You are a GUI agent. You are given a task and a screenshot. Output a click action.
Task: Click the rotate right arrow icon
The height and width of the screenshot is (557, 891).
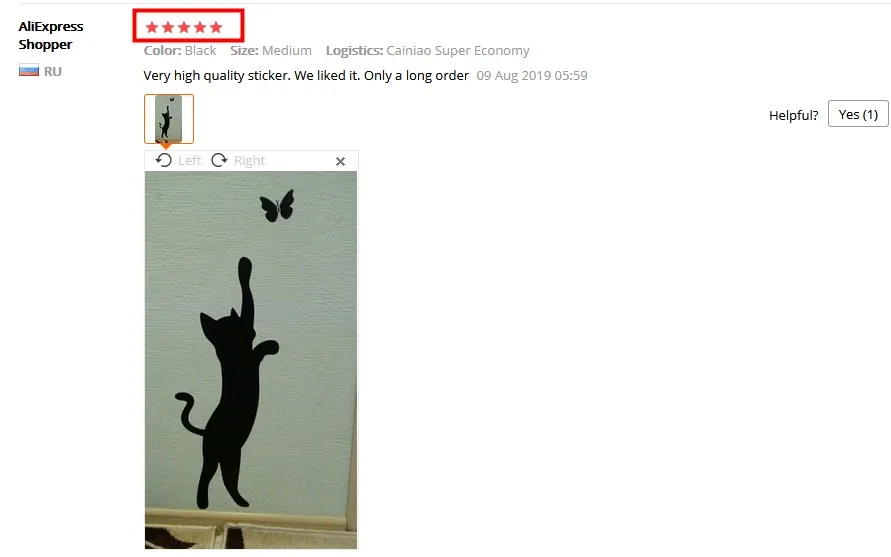pos(219,160)
